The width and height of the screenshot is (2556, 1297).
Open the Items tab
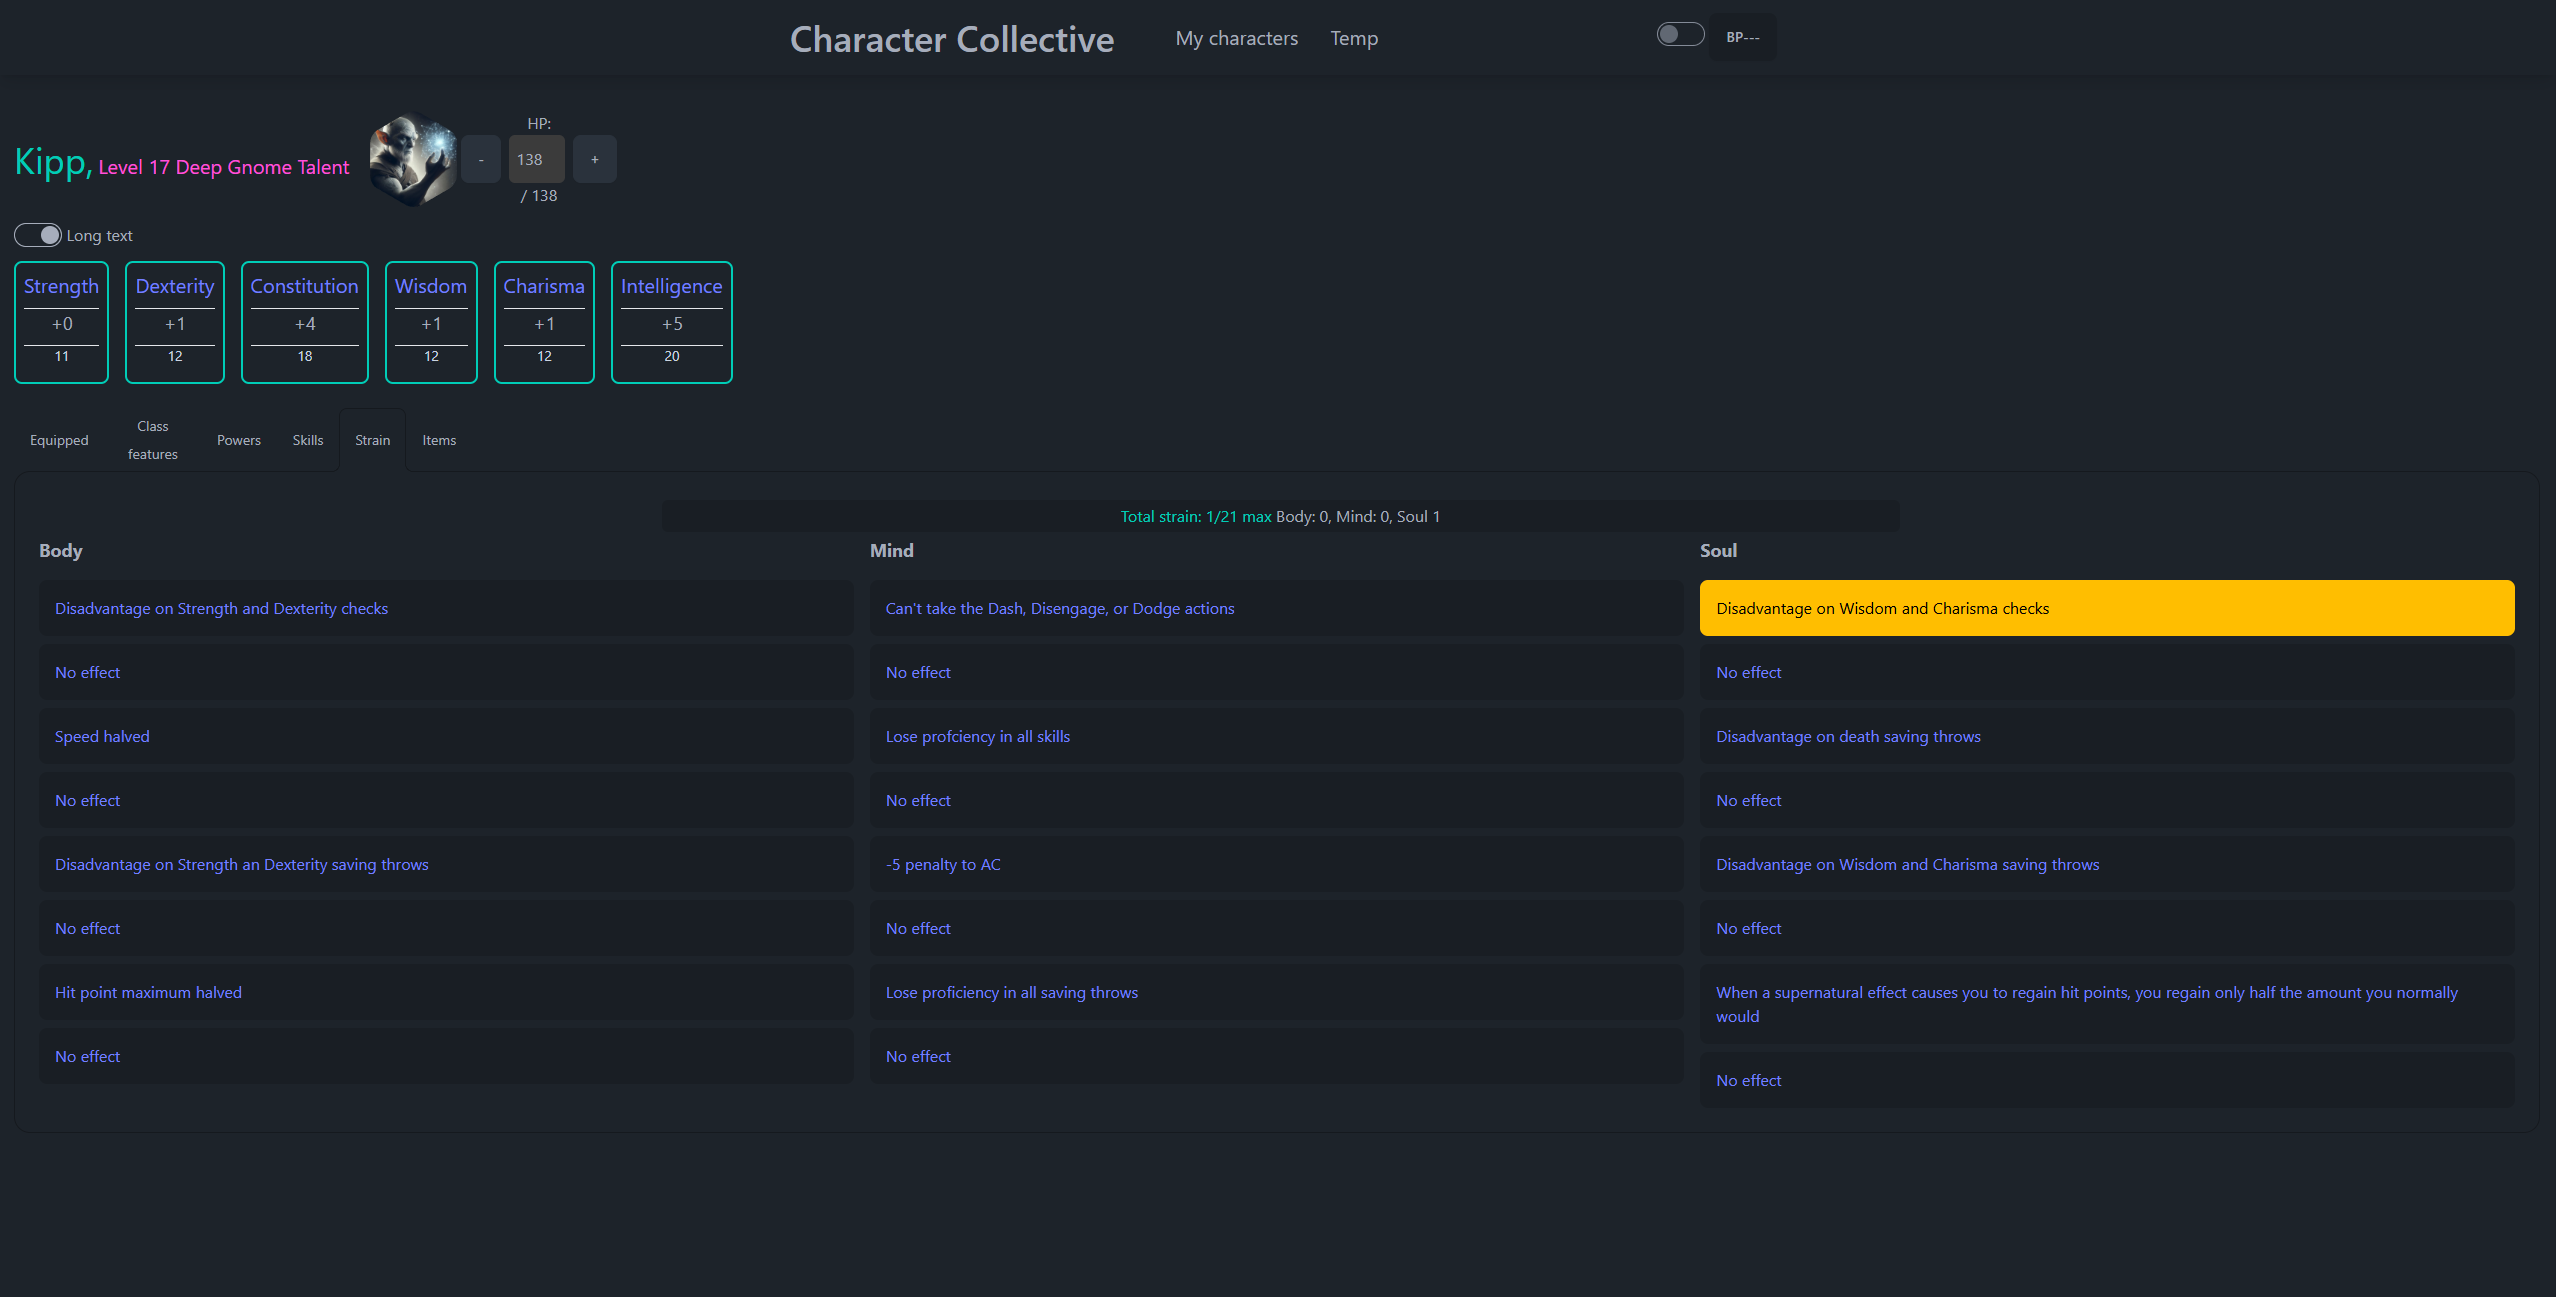tap(438, 439)
